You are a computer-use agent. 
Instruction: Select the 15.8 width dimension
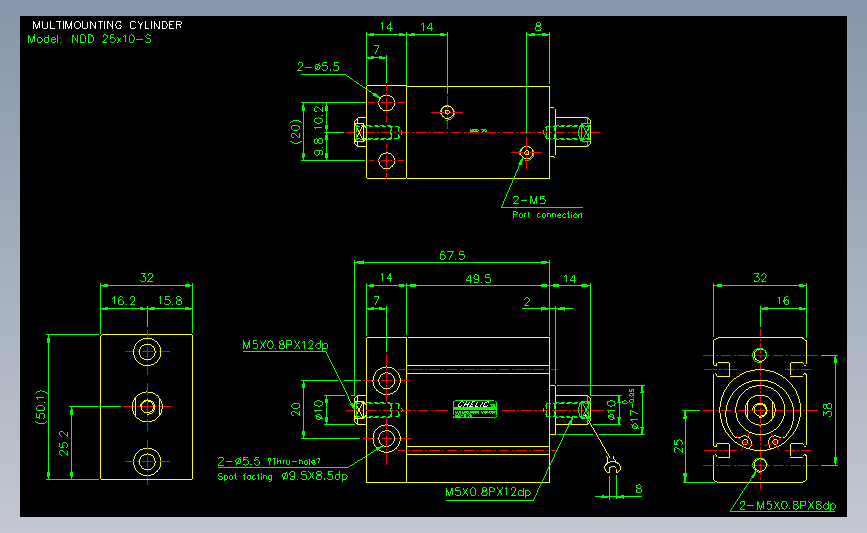(170, 301)
